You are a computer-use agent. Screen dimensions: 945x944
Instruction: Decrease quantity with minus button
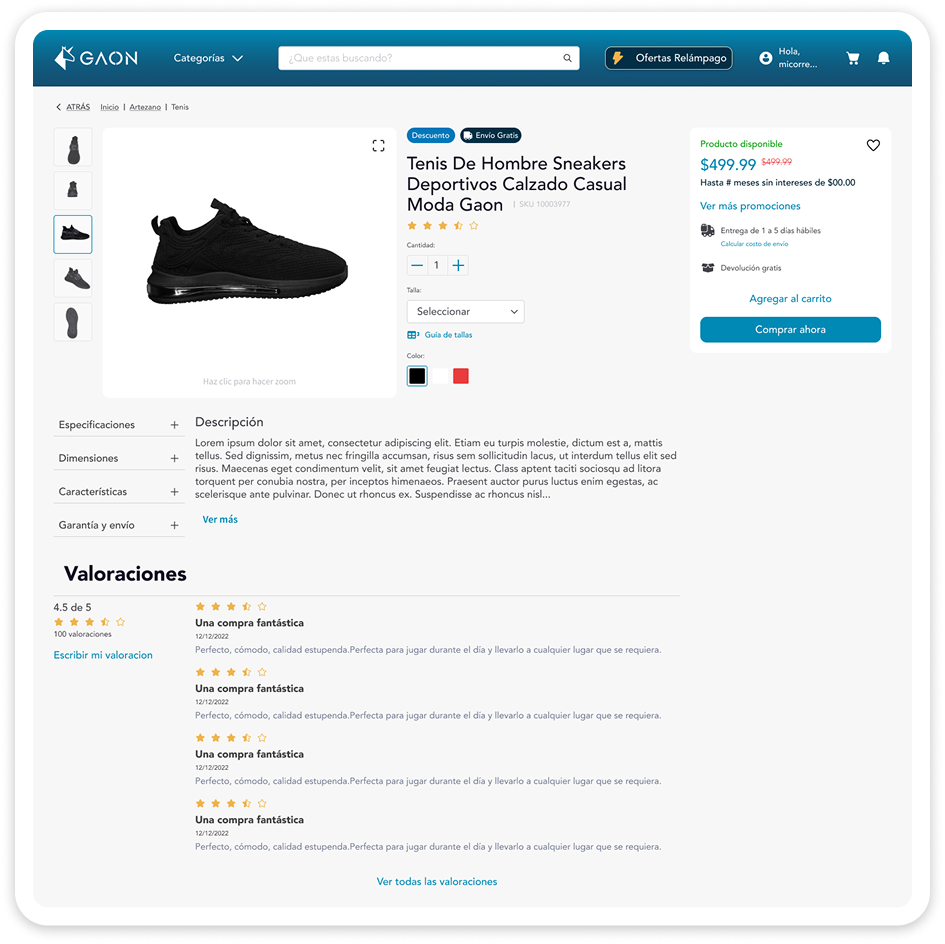click(x=417, y=265)
